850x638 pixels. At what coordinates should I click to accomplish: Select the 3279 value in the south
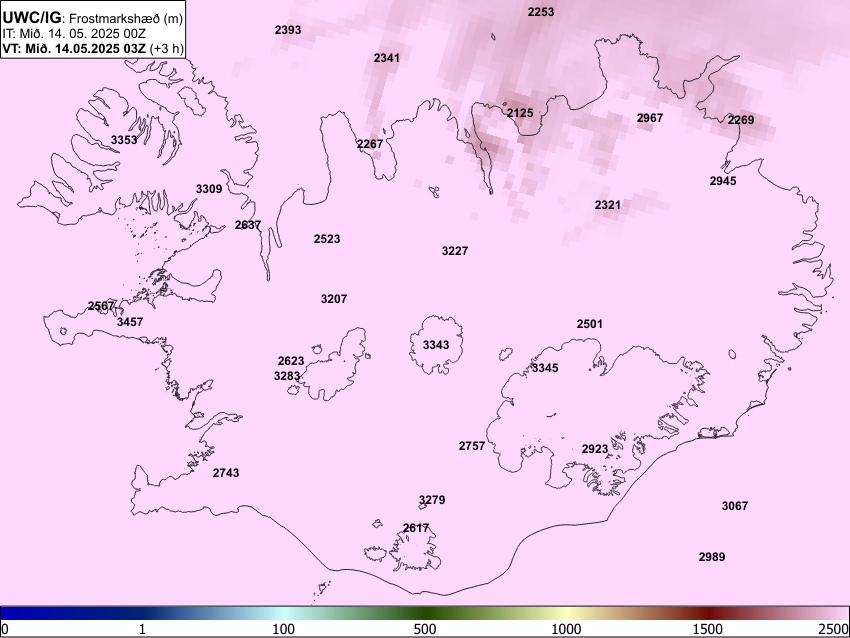point(432,500)
